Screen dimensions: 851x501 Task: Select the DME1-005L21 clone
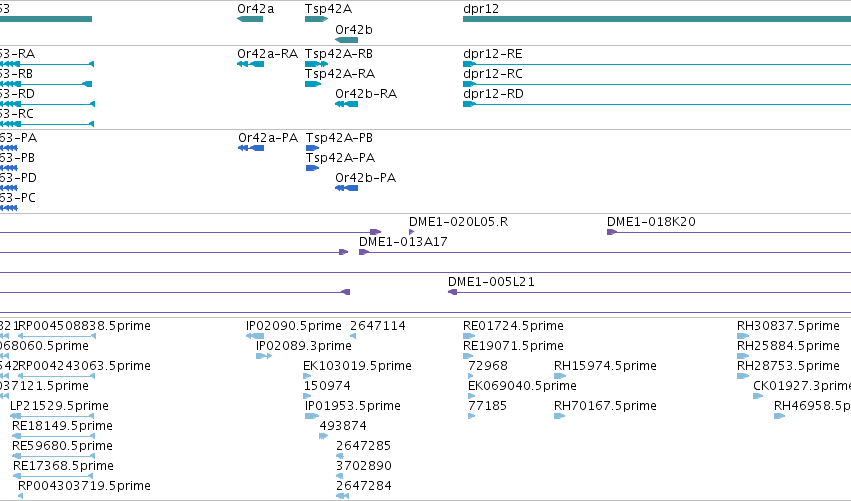click(649, 293)
